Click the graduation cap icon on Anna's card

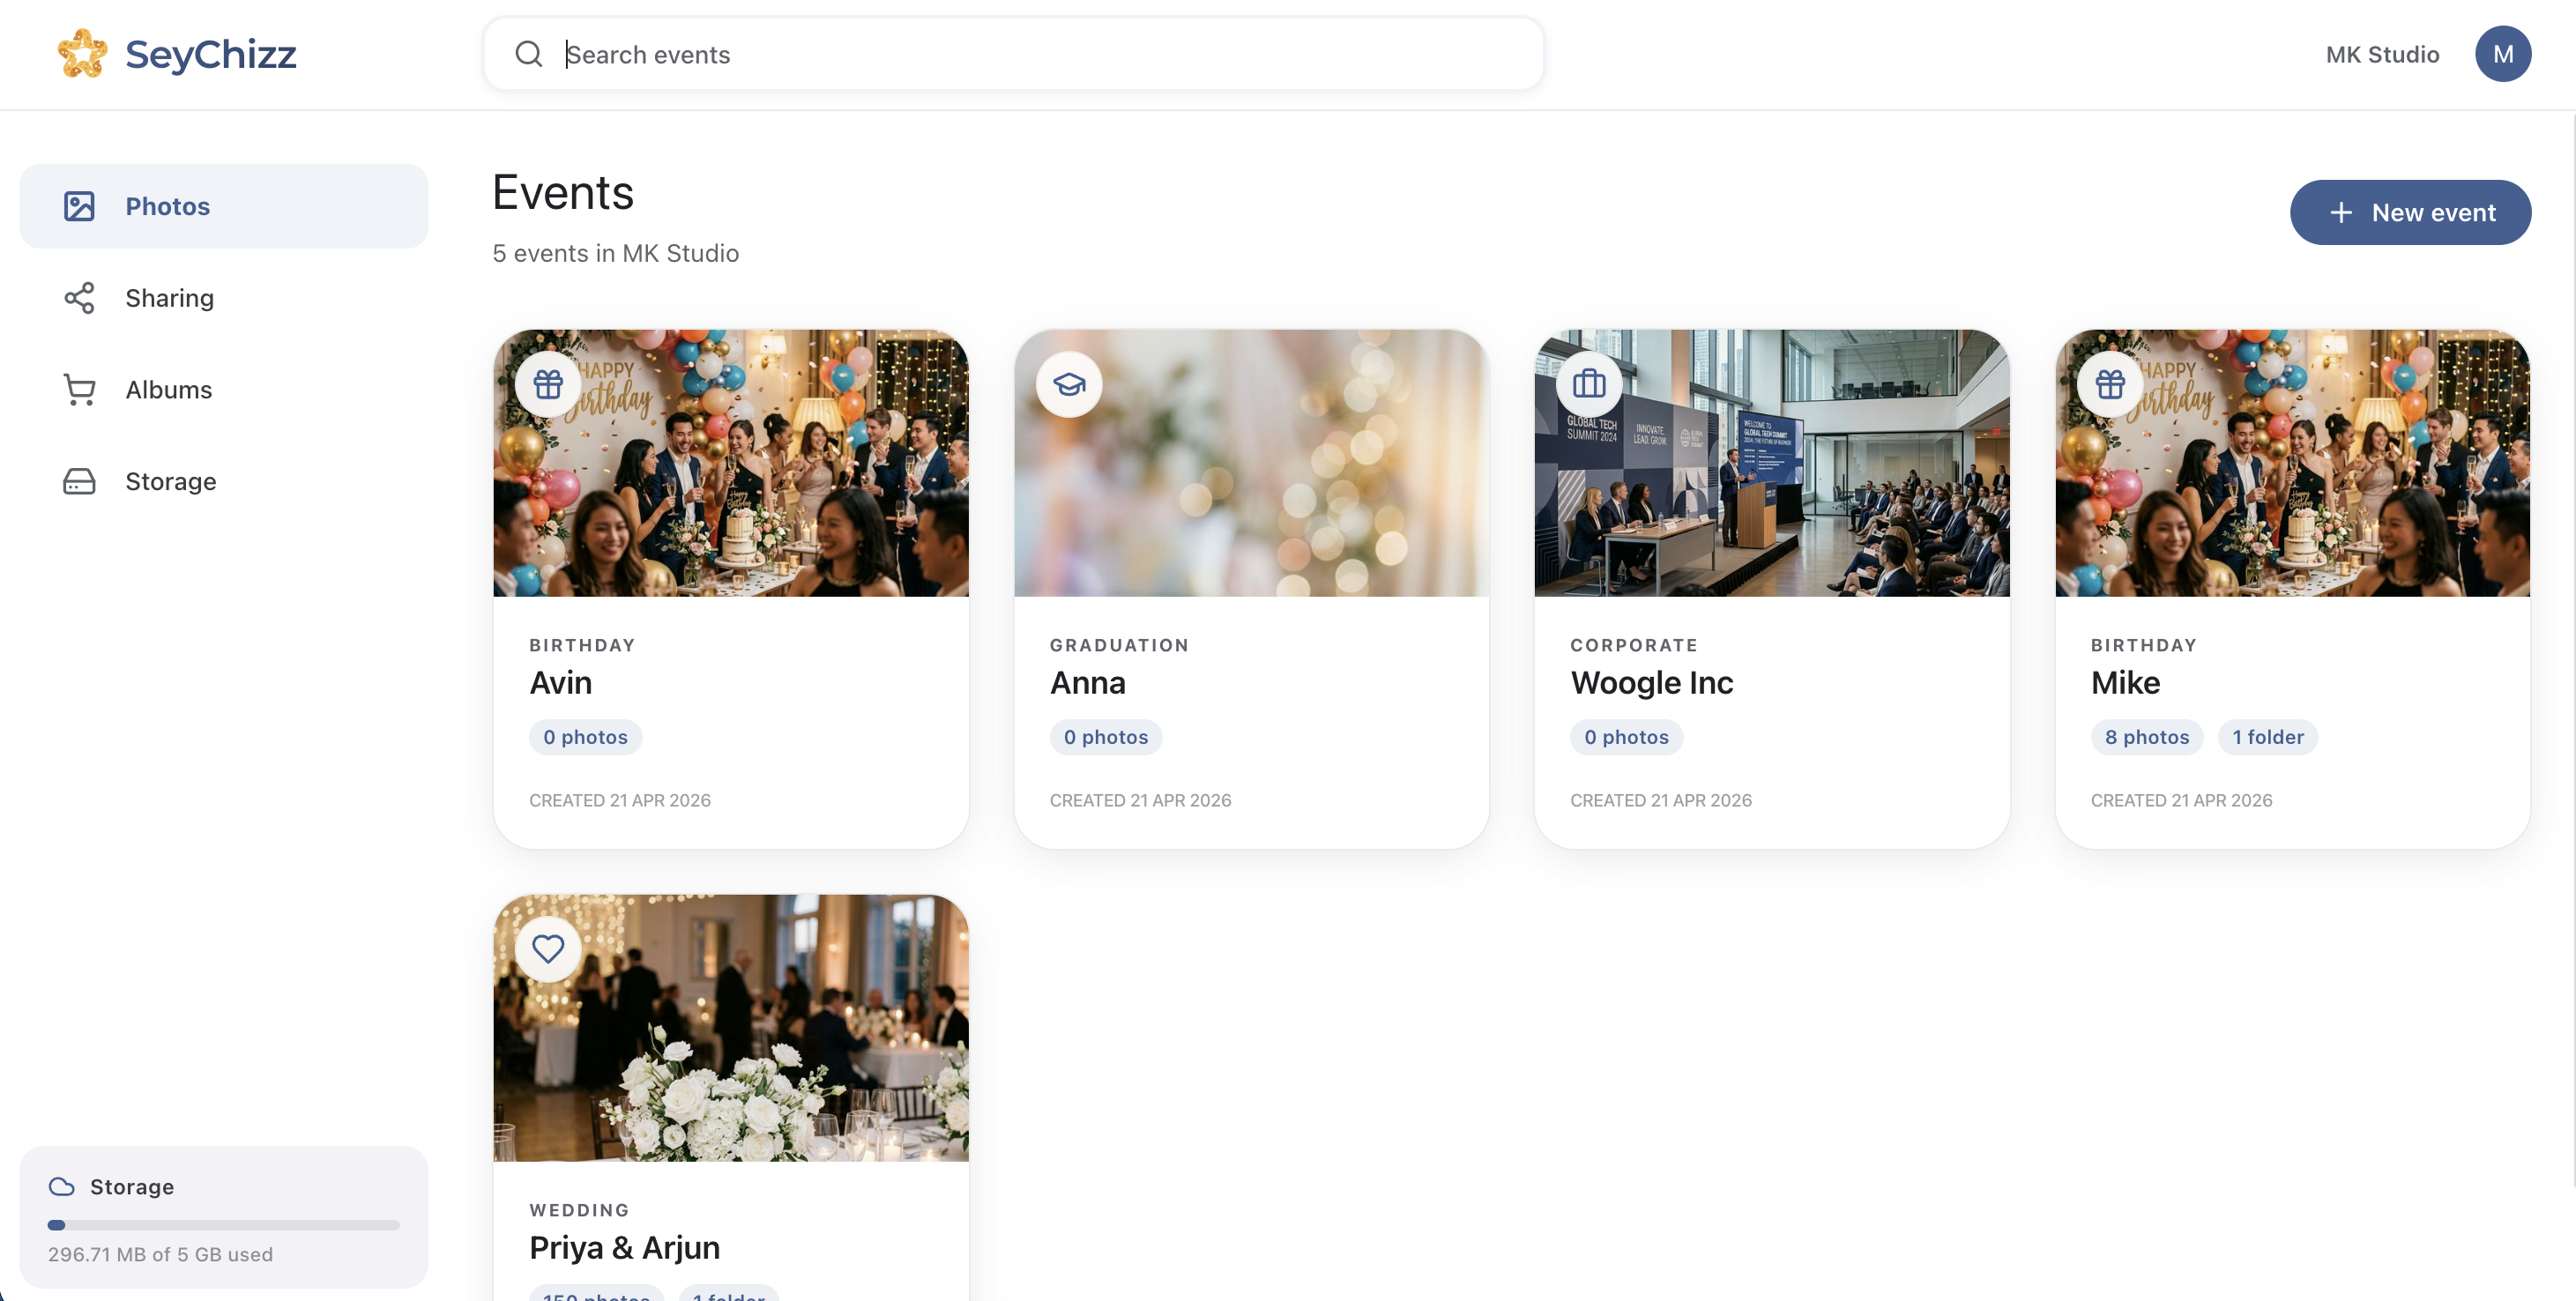pyautogui.click(x=1069, y=383)
